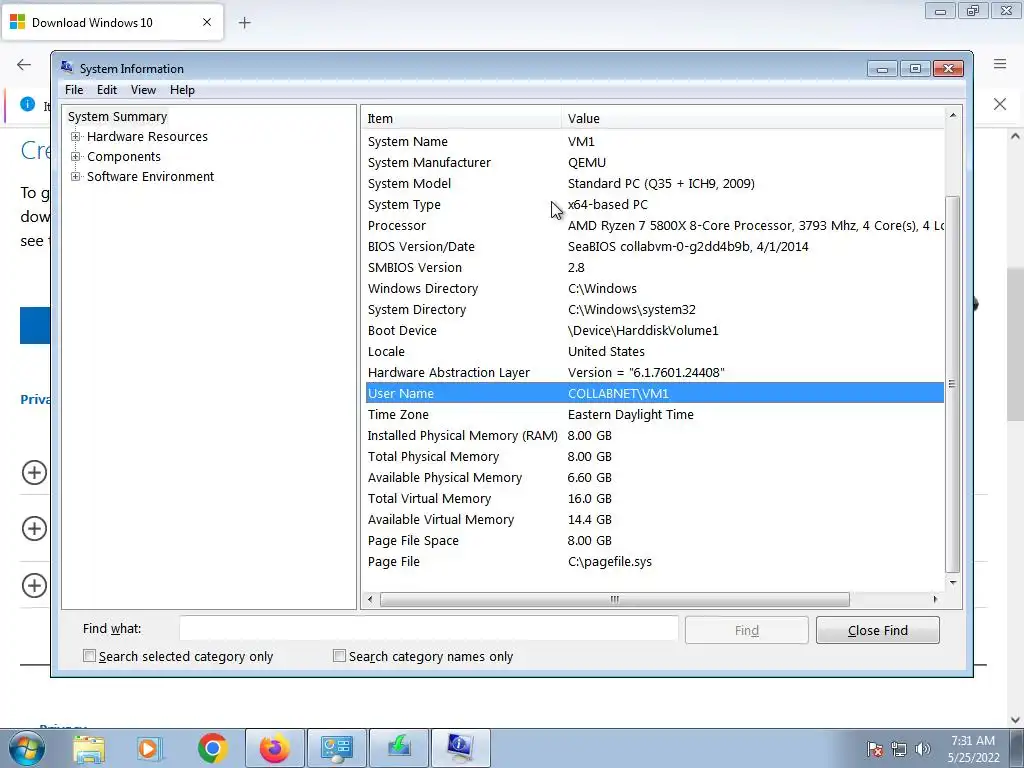This screenshot has width=1024, height=768.
Task: Click the Item column header
Action: coord(461,119)
